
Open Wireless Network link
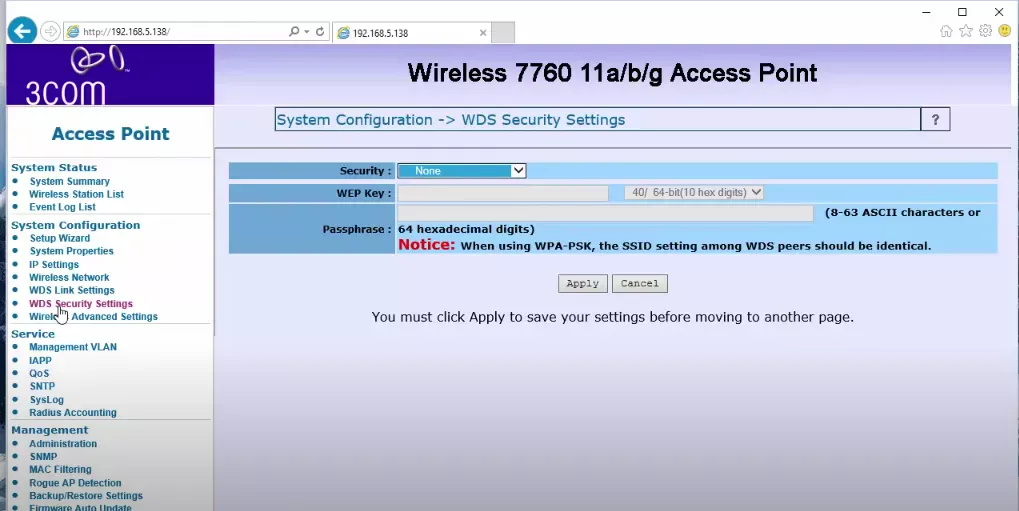pos(69,278)
